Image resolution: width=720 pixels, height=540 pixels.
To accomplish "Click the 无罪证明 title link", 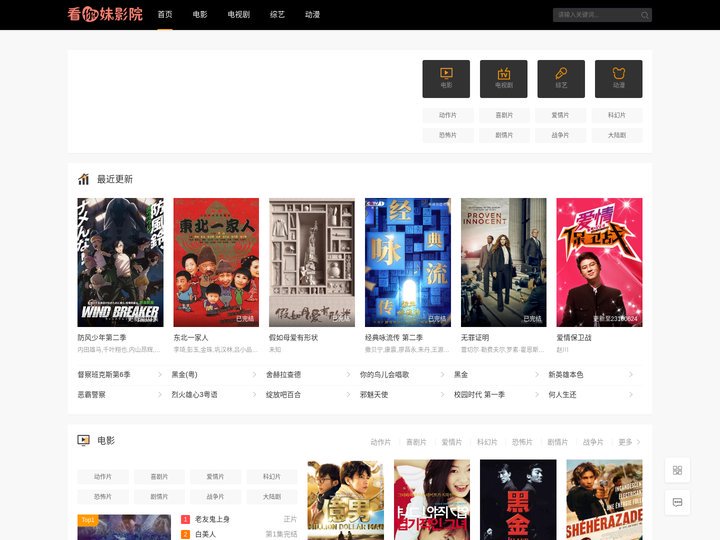I will click(475, 338).
